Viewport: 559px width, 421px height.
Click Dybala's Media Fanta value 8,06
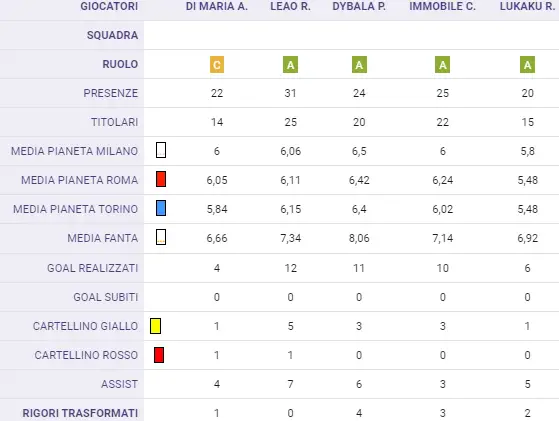pos(359,238)
